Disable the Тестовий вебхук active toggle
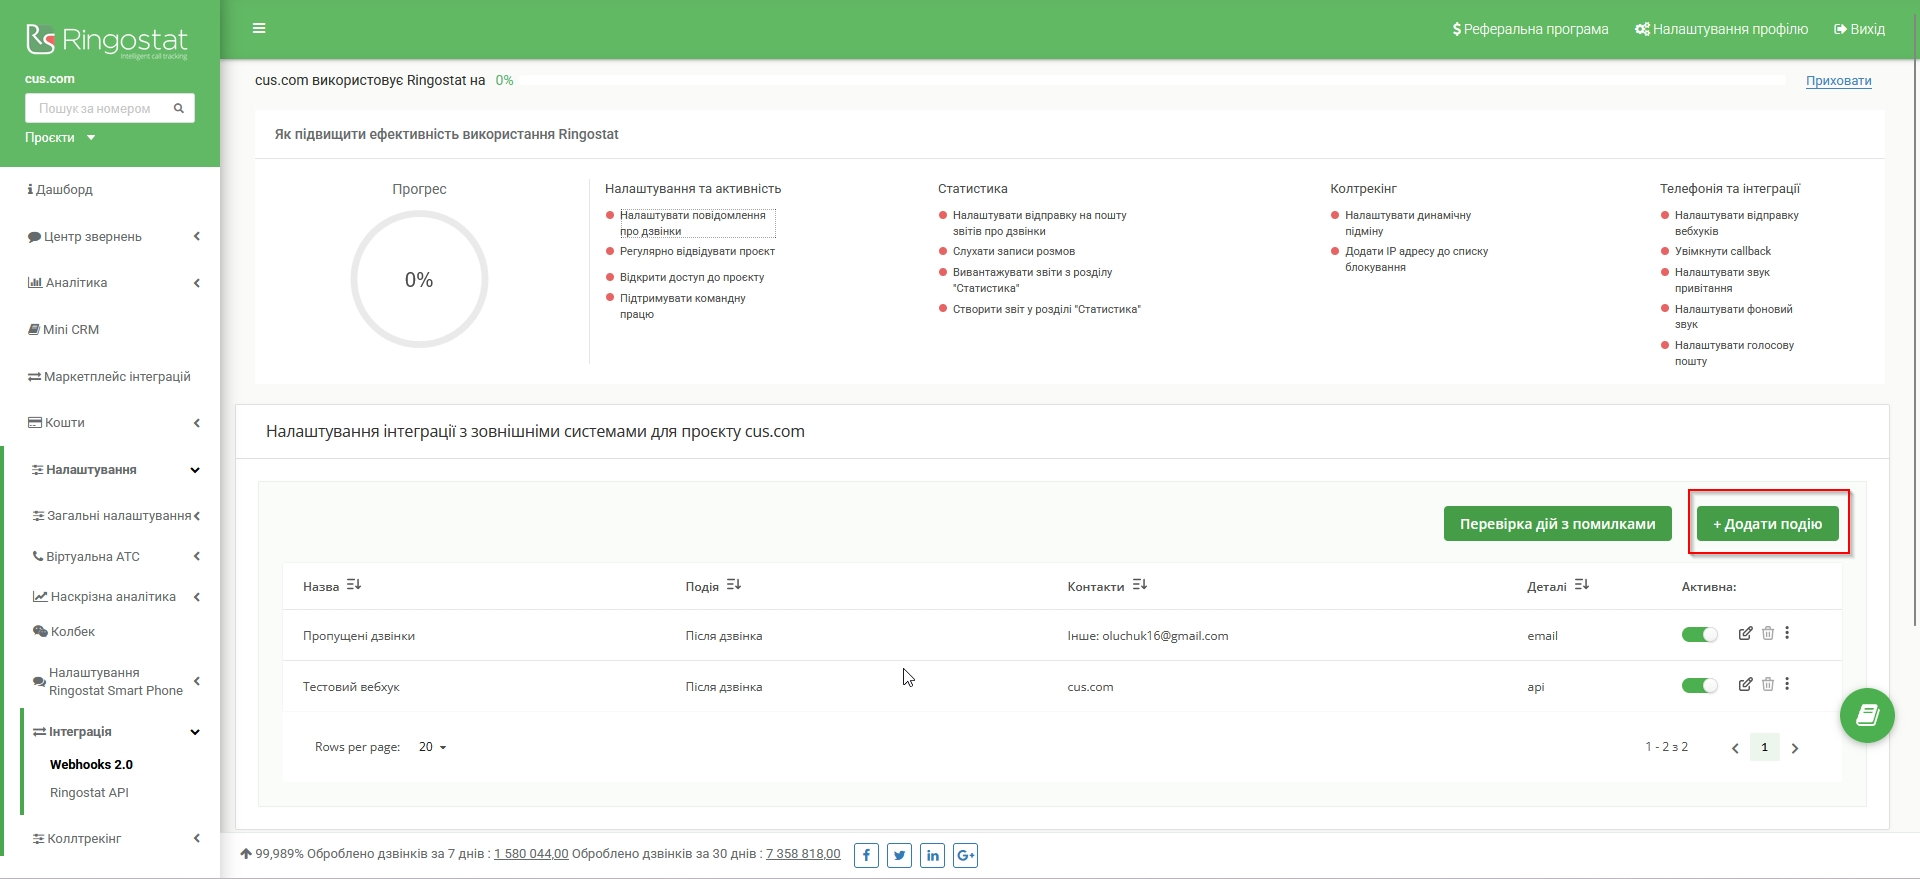Viewport: 1920px width, 879px height. (x=1699, y=685)
